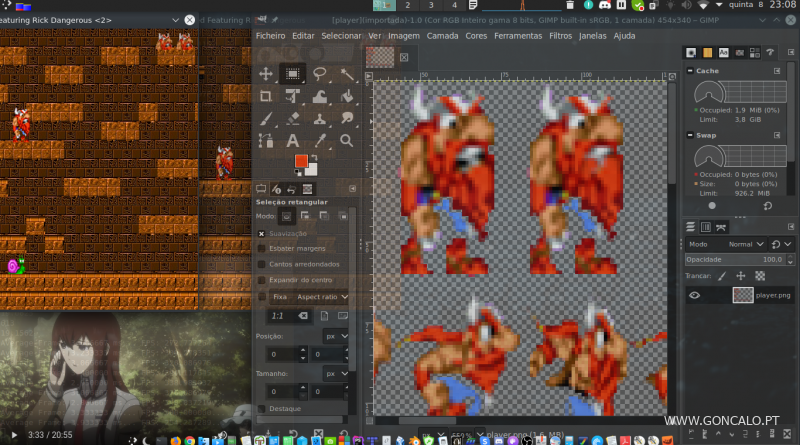Select the Unified Transform tool
Screen dimensions: 800x445
[x=293, y=96]
